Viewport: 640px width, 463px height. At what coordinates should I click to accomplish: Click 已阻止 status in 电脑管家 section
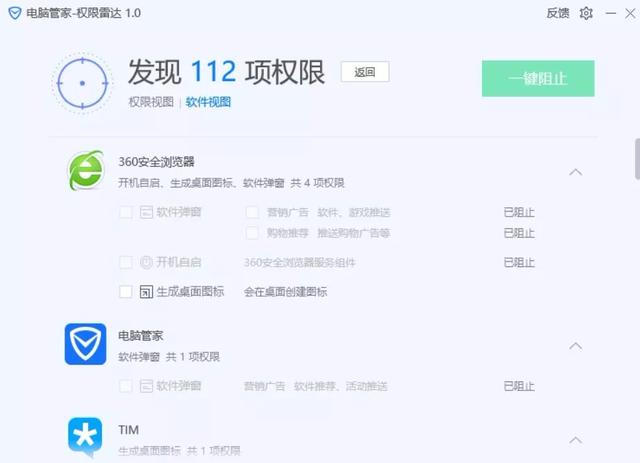coord(519,386)
